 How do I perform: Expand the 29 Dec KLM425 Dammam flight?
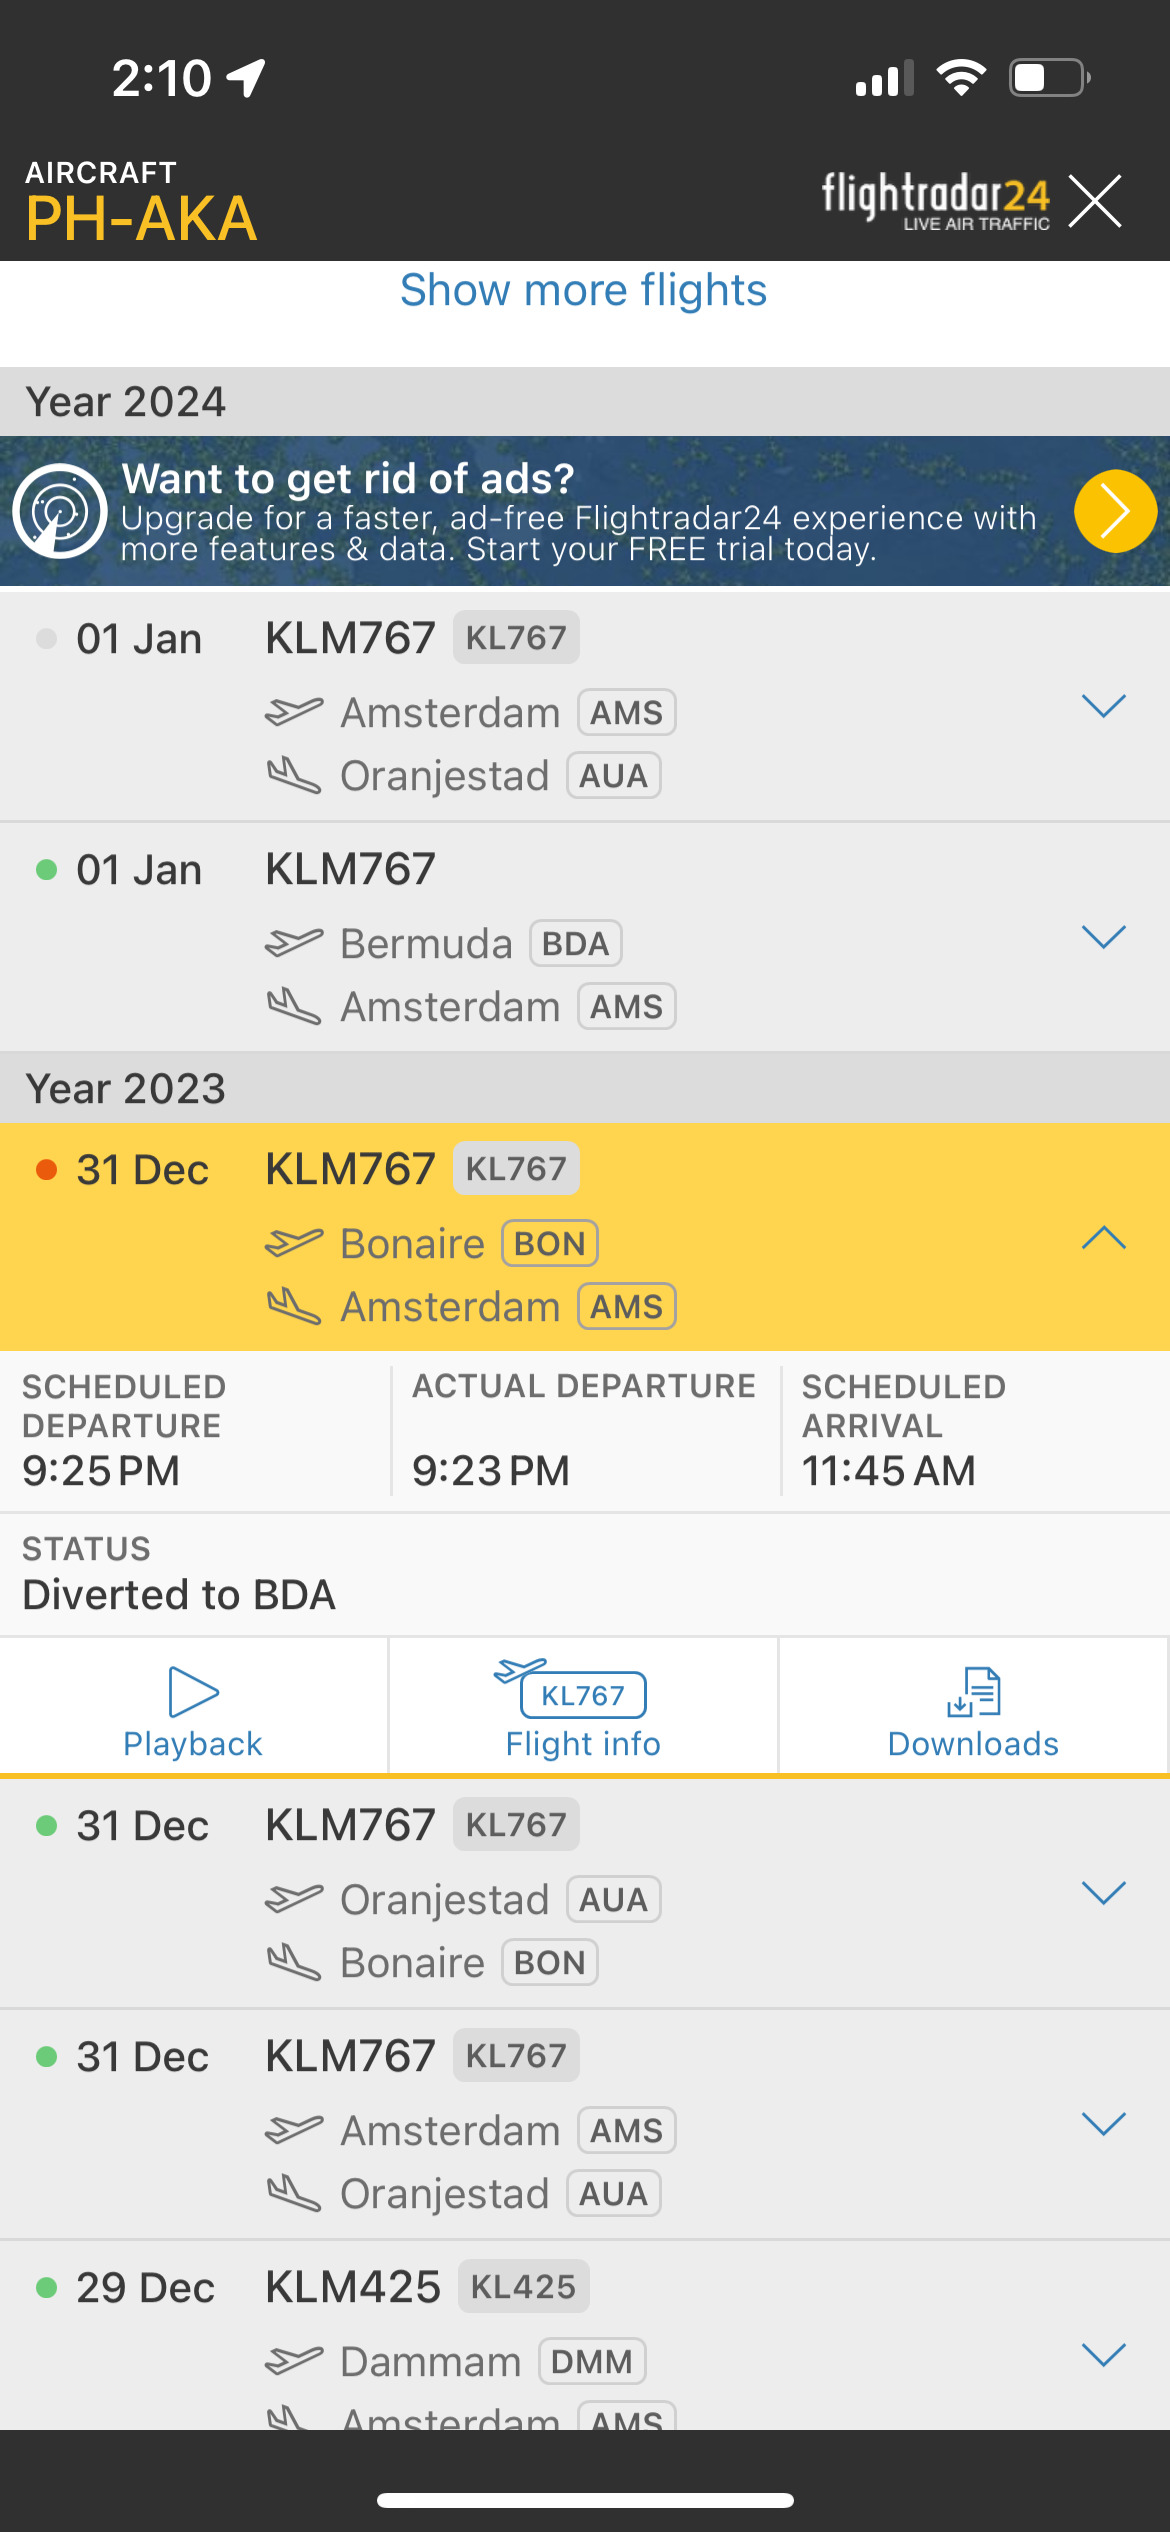click(x=1104, y=2355)
